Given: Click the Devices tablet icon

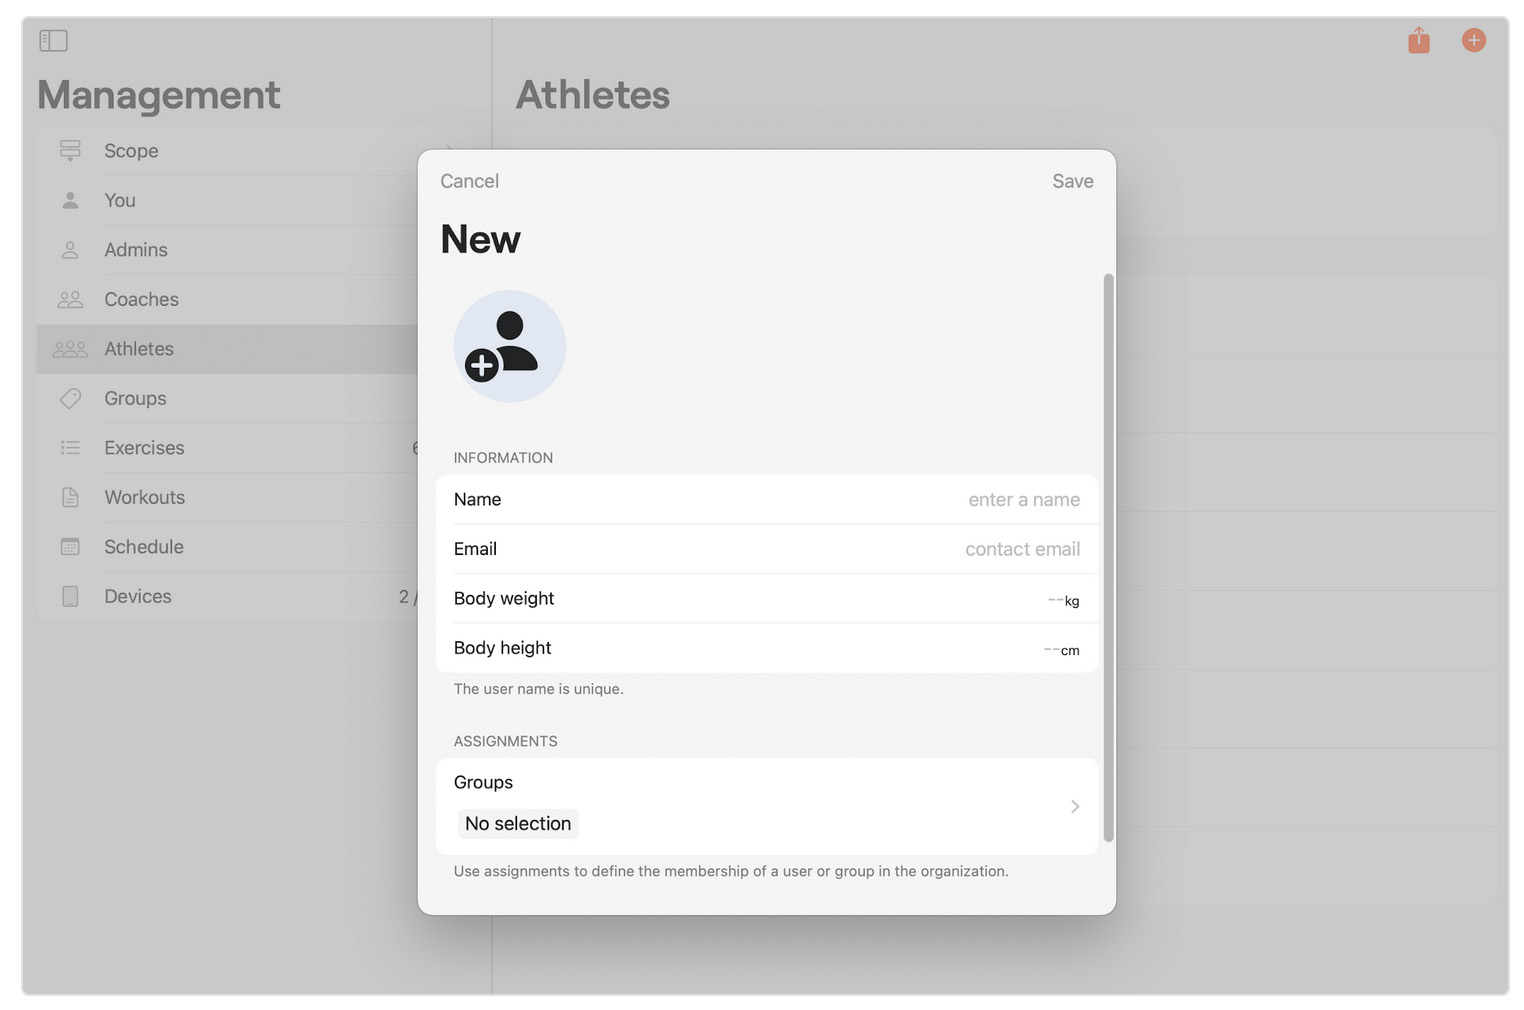Looking at the screenshot, I should tap(70, 596).
